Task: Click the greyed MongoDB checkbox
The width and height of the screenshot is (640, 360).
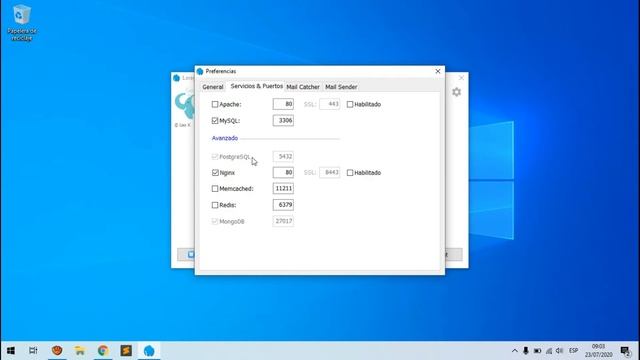Action: (x=215, y=221)
